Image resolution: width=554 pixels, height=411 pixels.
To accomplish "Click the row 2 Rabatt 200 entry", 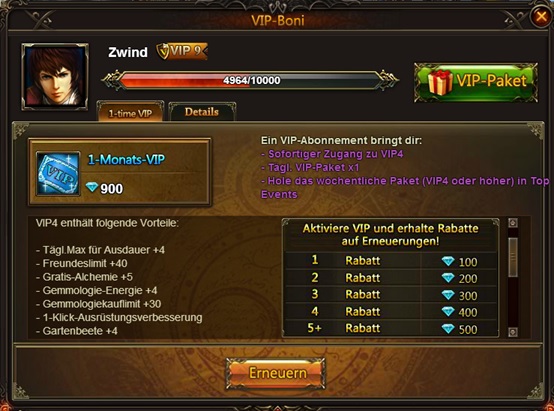I will (x=391, y=278).
